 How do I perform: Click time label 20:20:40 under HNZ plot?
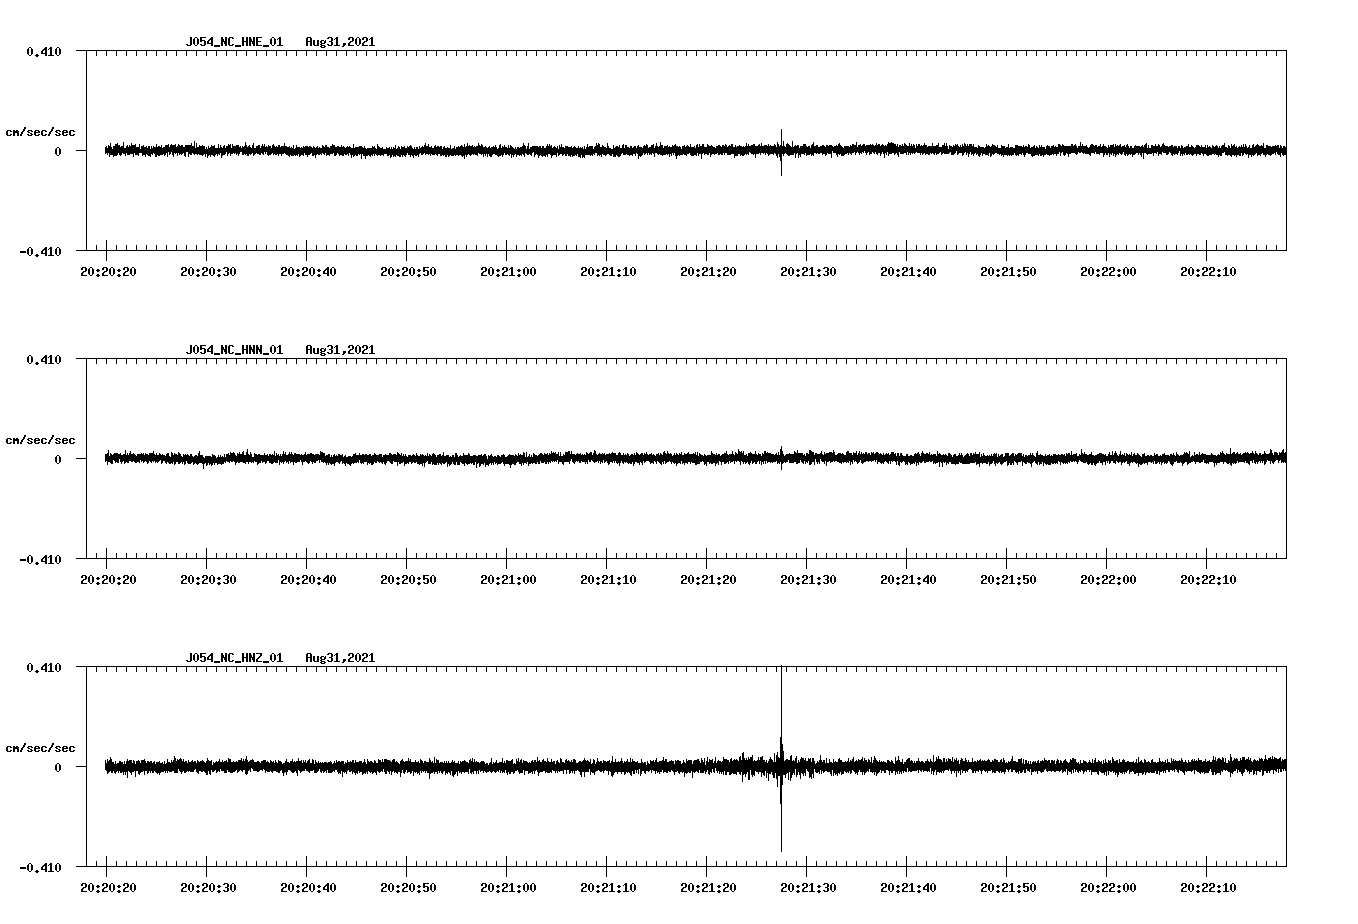[x=308, y=888]
